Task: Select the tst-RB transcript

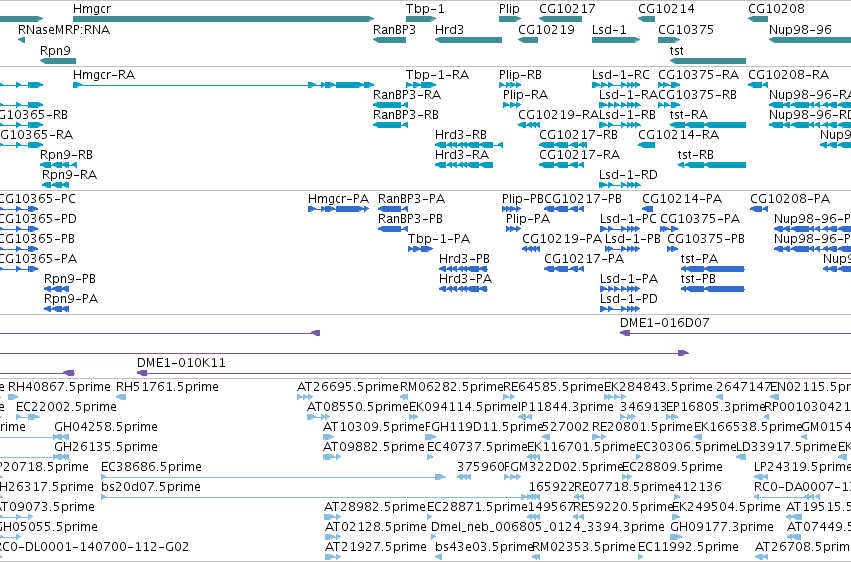Action: click(x=712, y=165)
